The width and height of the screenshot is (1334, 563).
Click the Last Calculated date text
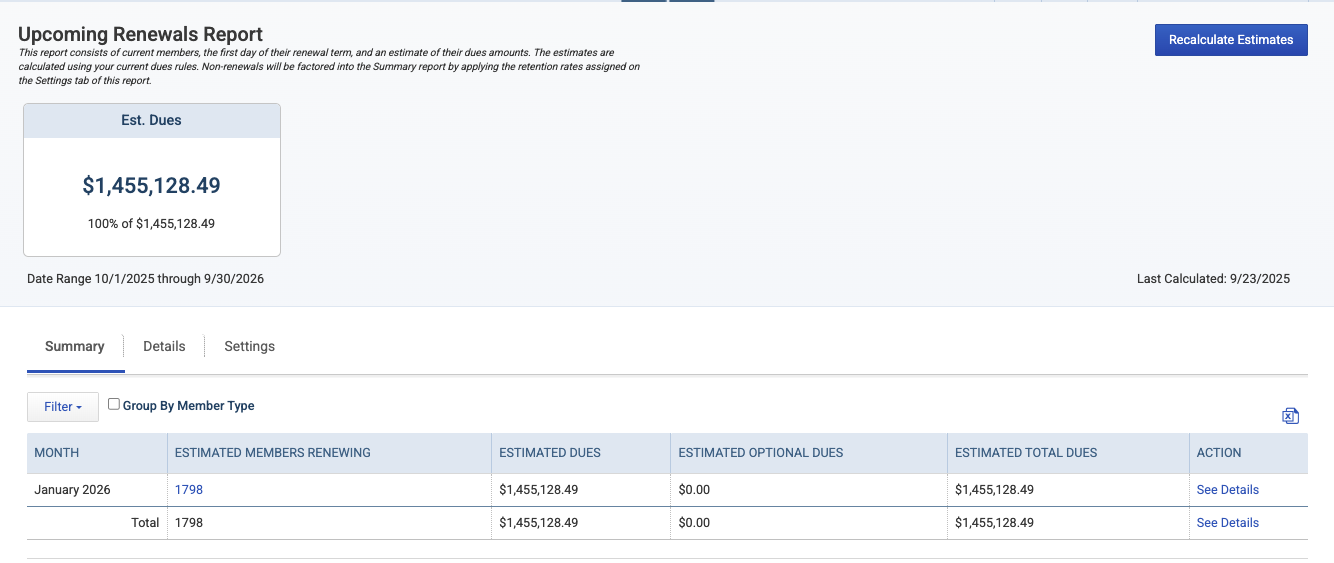tap(1213, 279)
